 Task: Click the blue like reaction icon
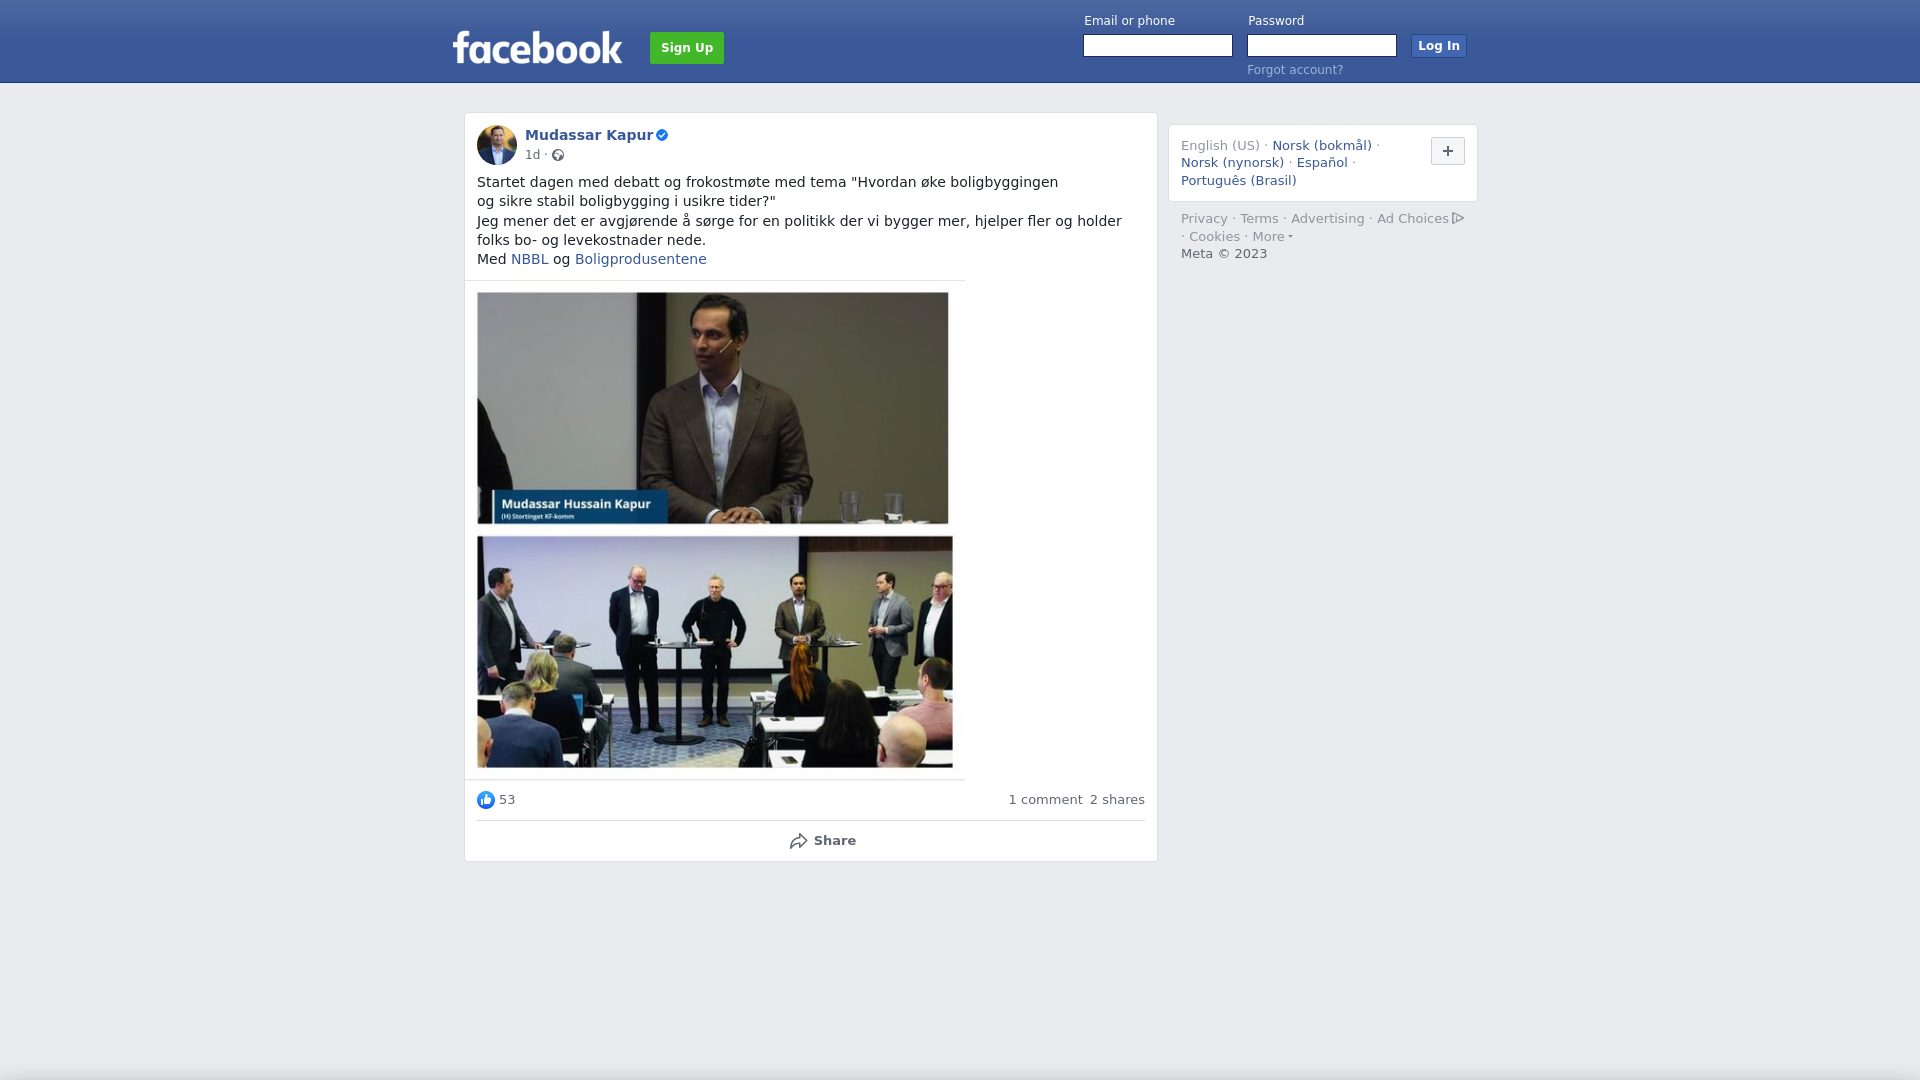coord(486,800)
